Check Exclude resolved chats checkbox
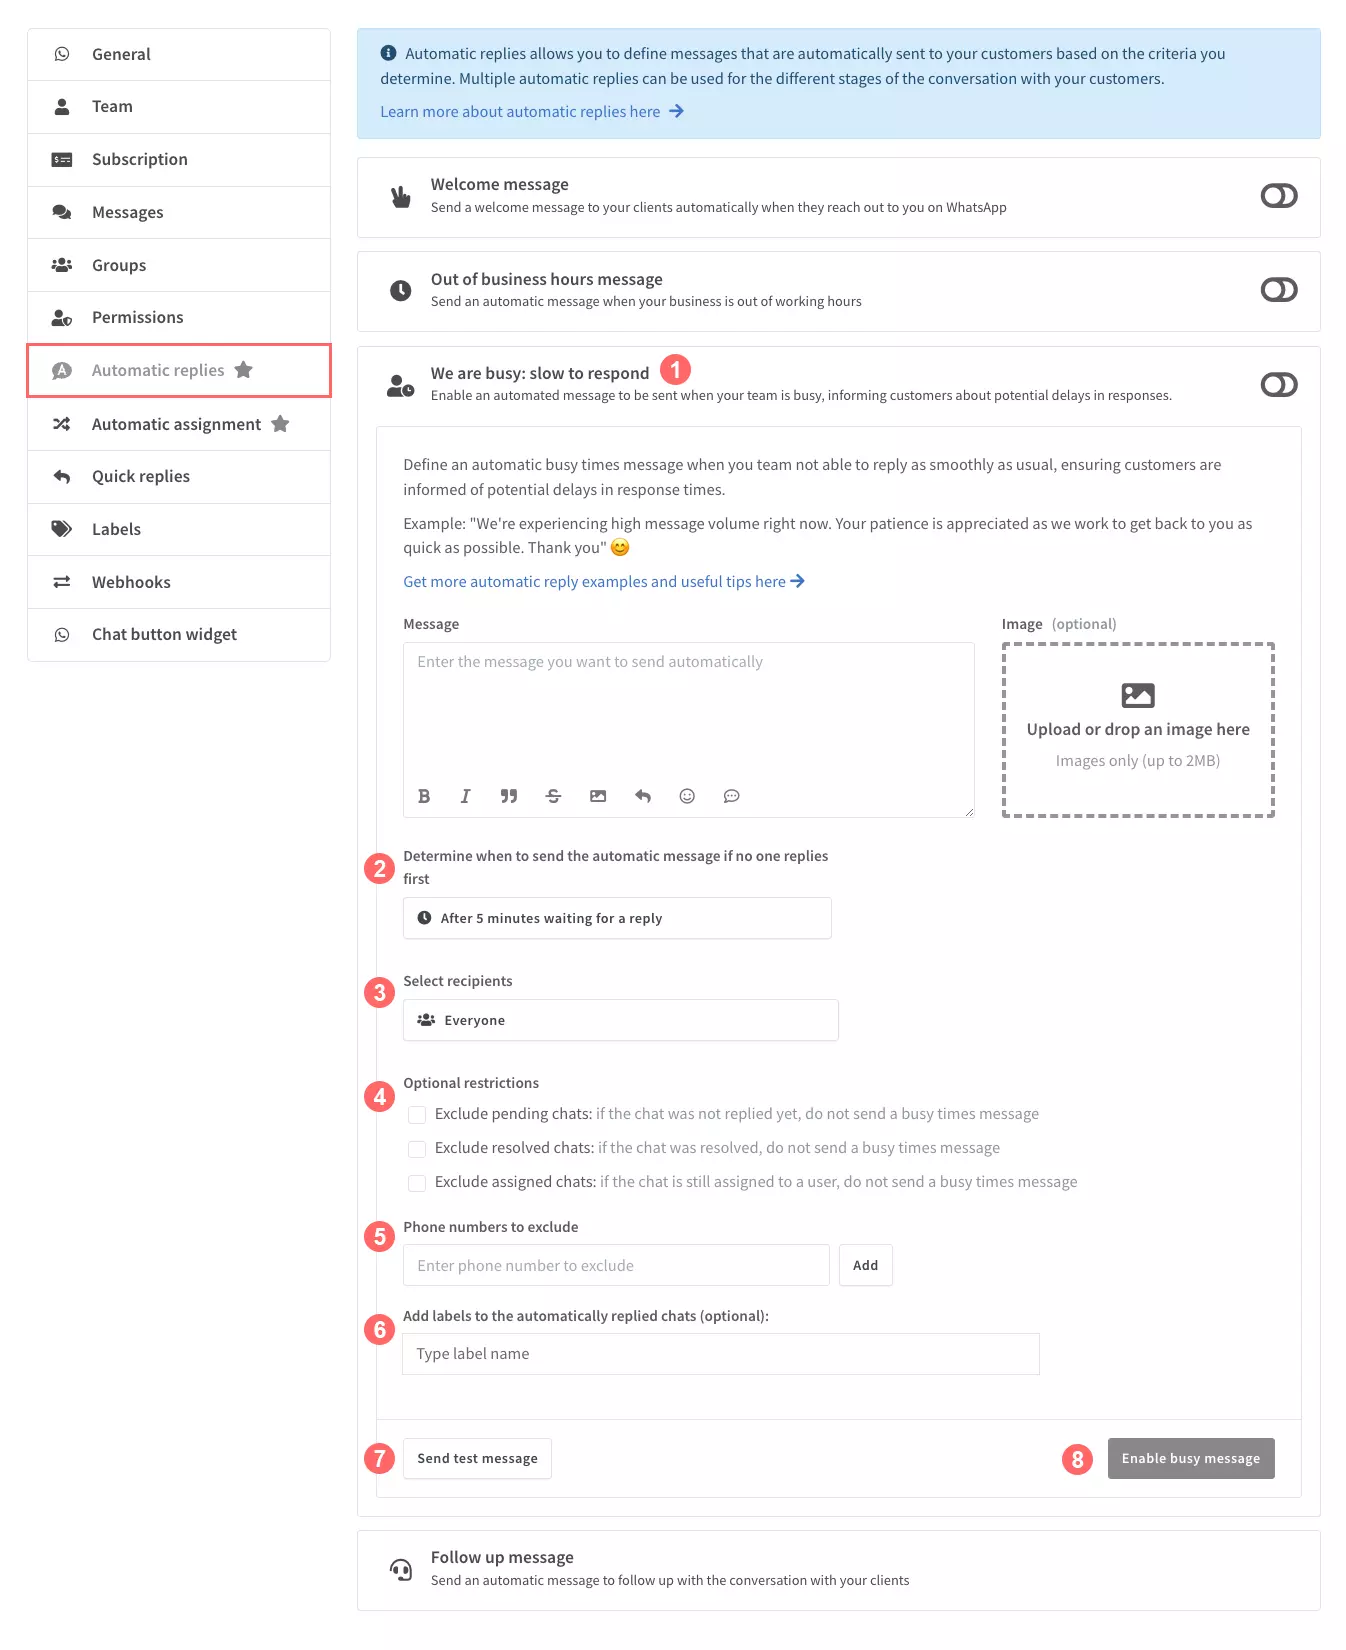The height and width of the screenshot is (1650, 1346). (417, 1149)
